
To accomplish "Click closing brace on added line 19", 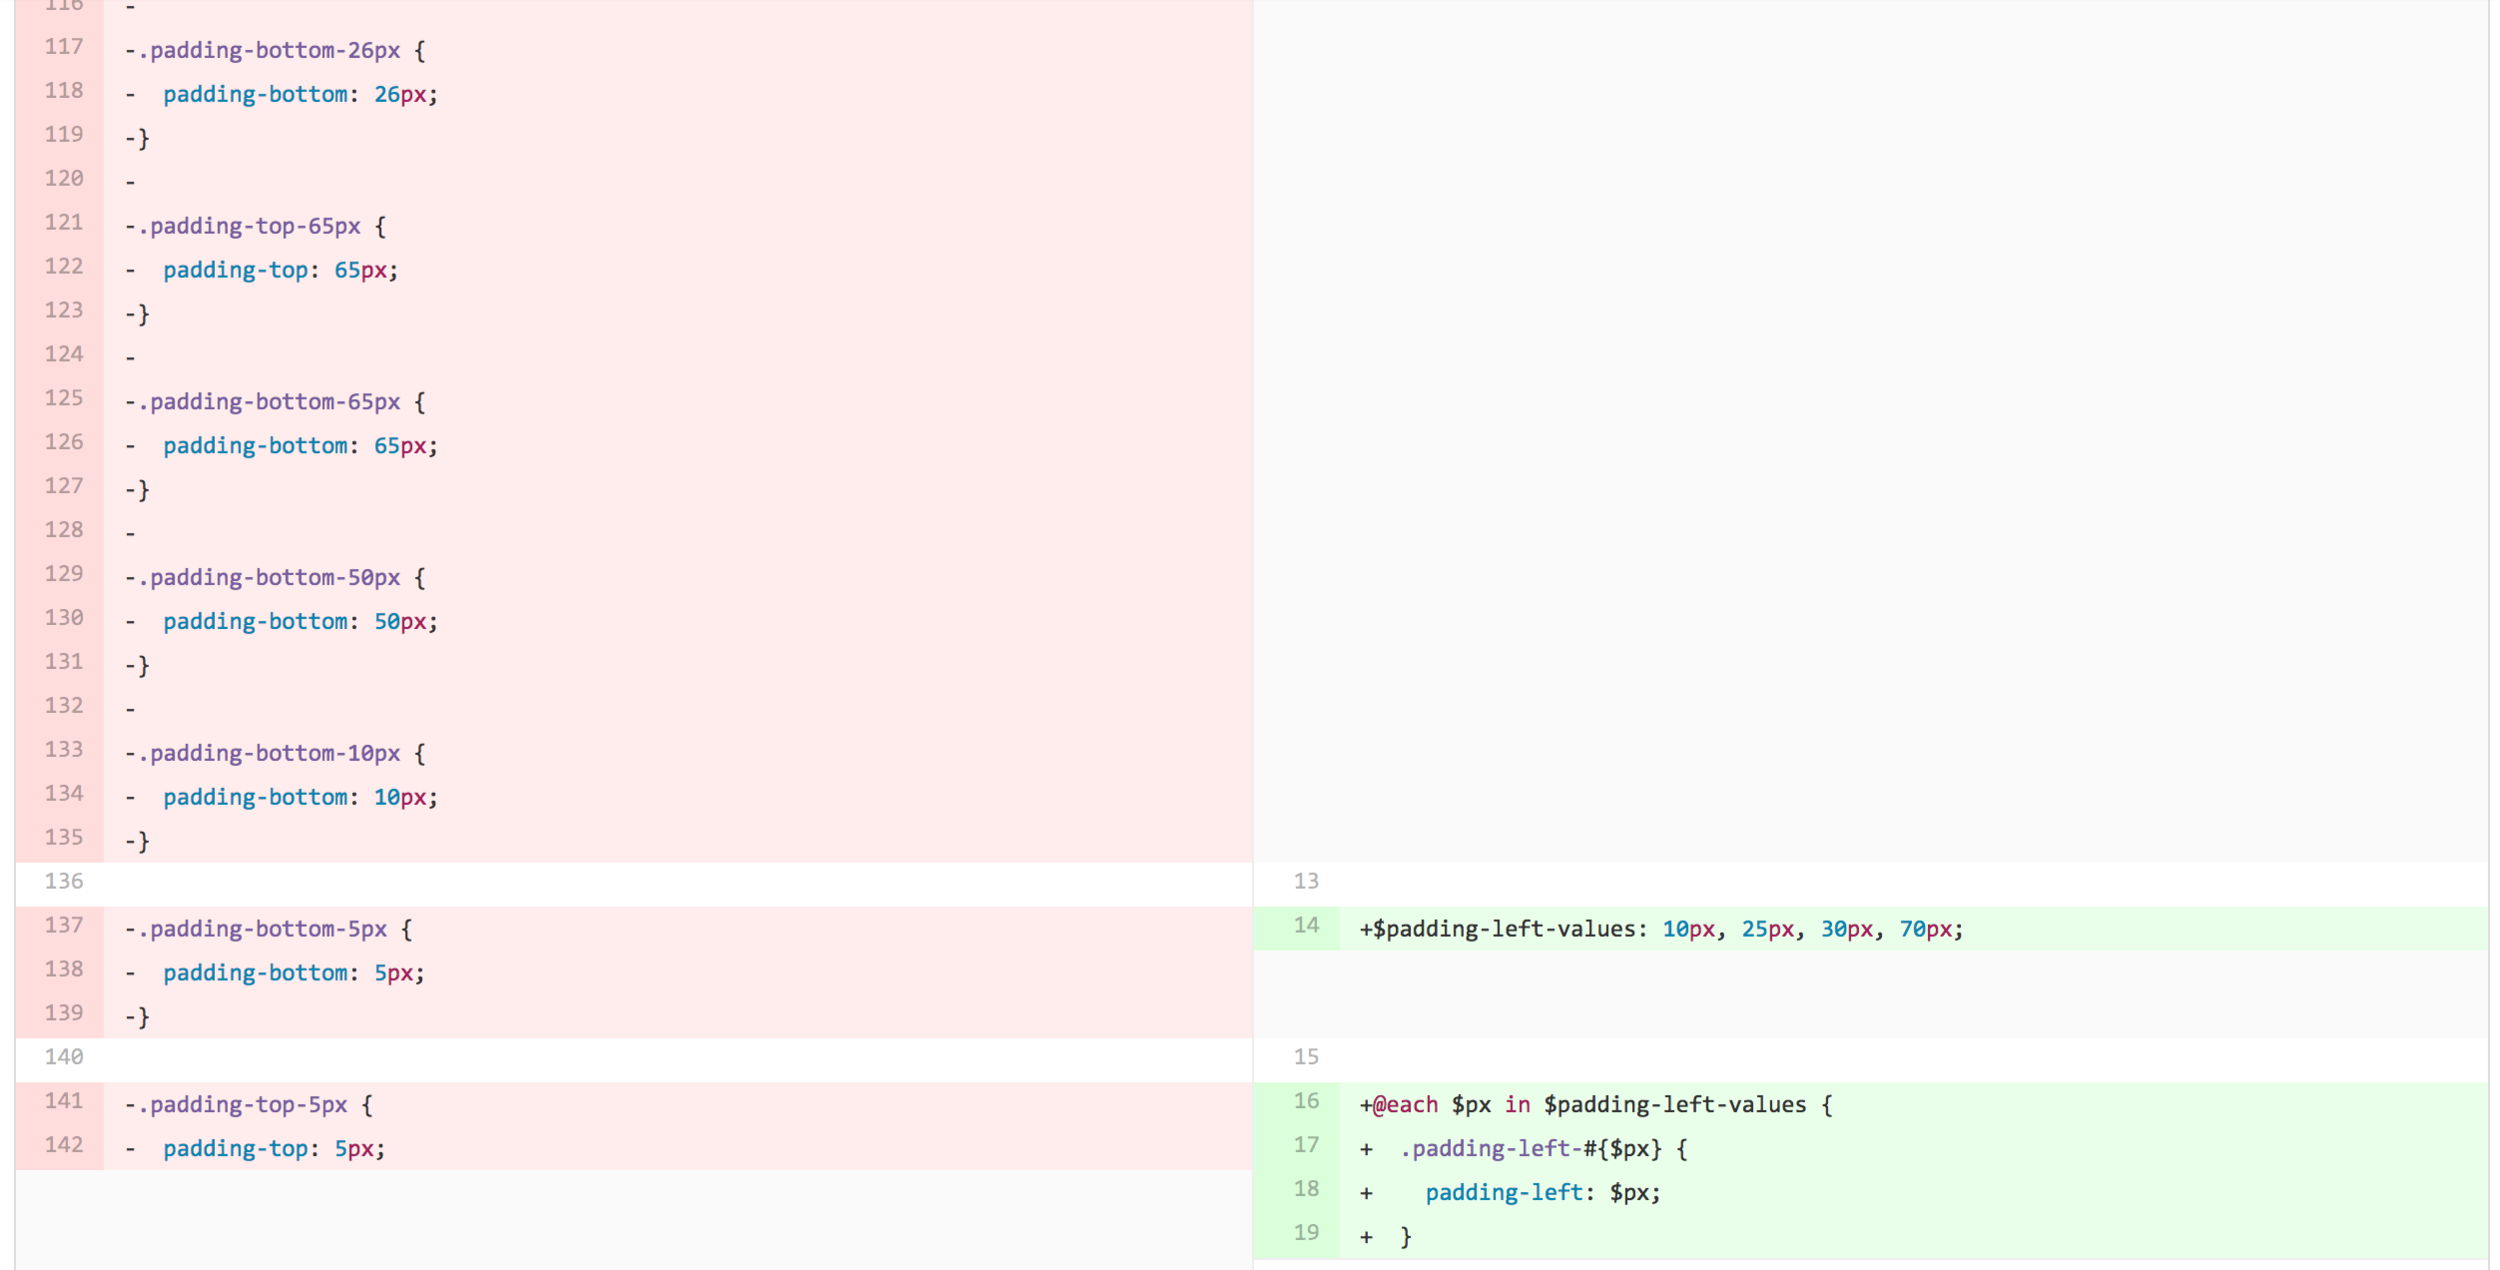I will (x=1405, y=1238).
